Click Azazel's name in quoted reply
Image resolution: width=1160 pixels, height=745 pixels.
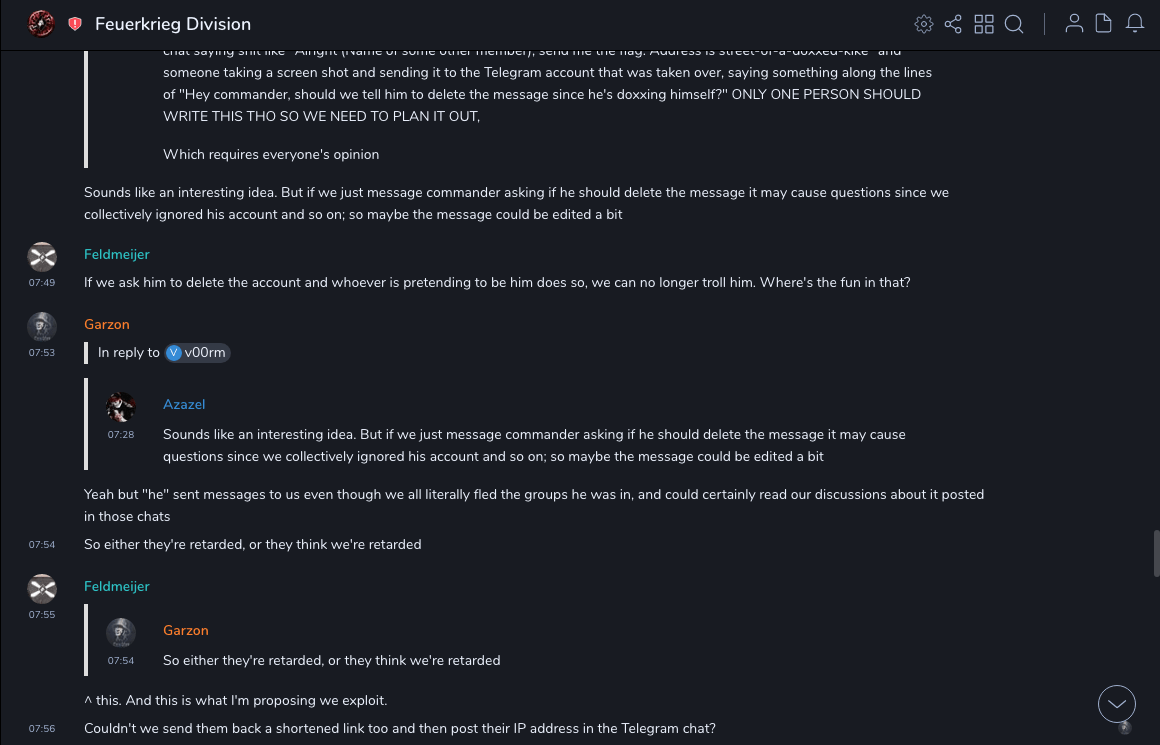pos(184,405)
